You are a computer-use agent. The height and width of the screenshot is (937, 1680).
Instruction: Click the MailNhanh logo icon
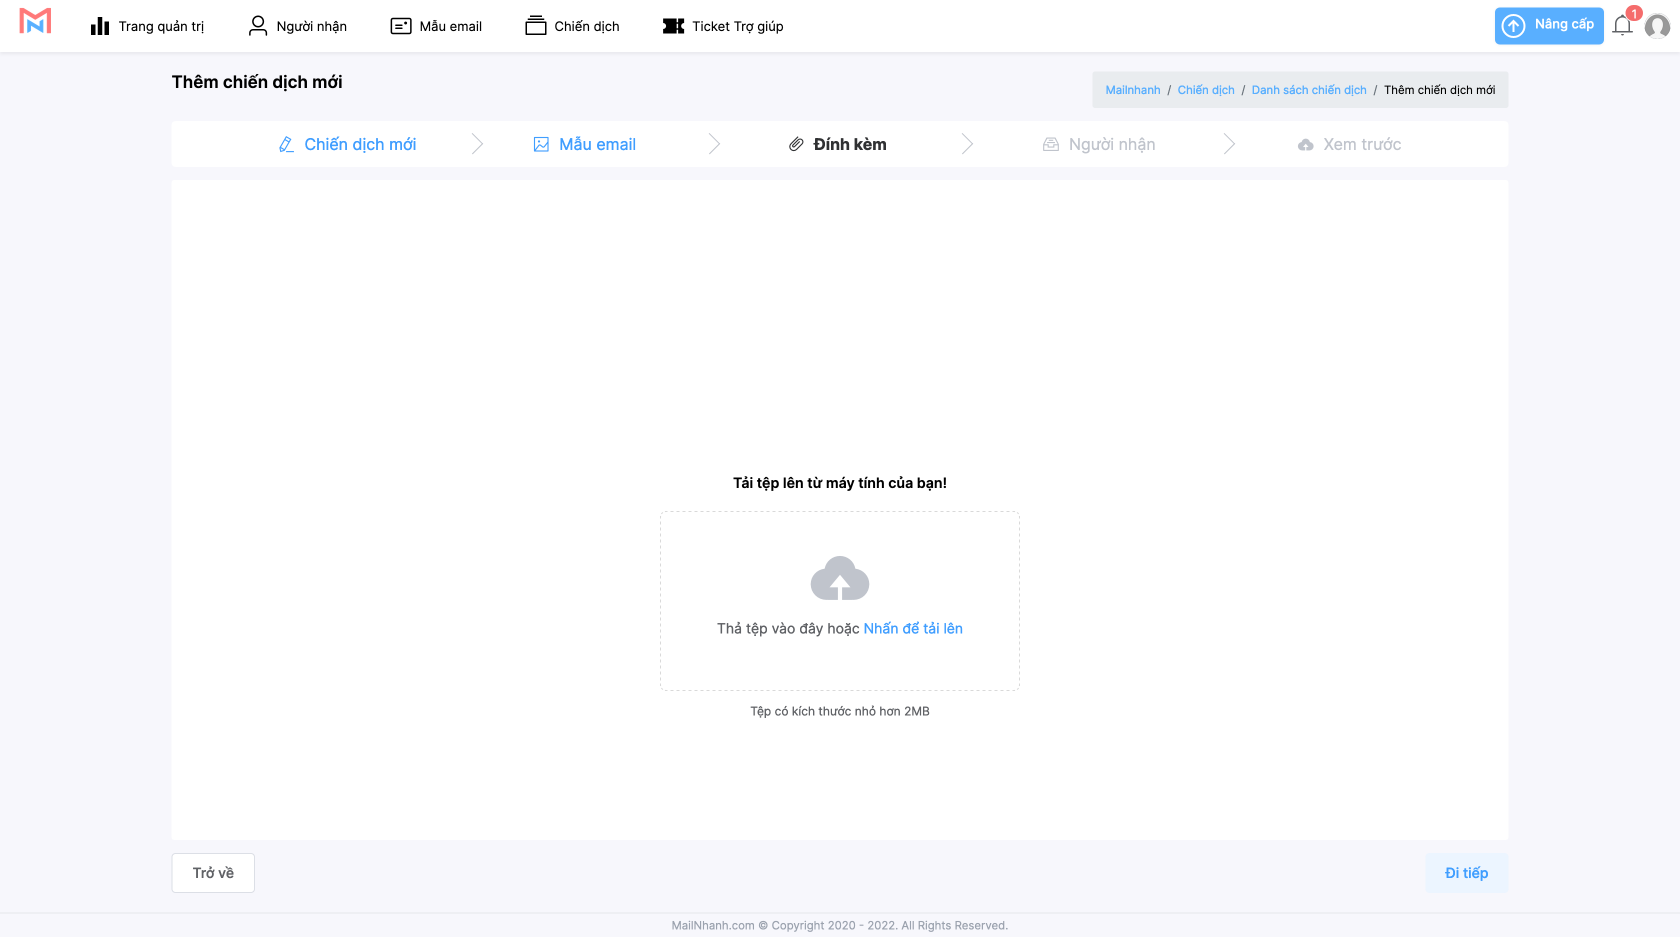35,22
